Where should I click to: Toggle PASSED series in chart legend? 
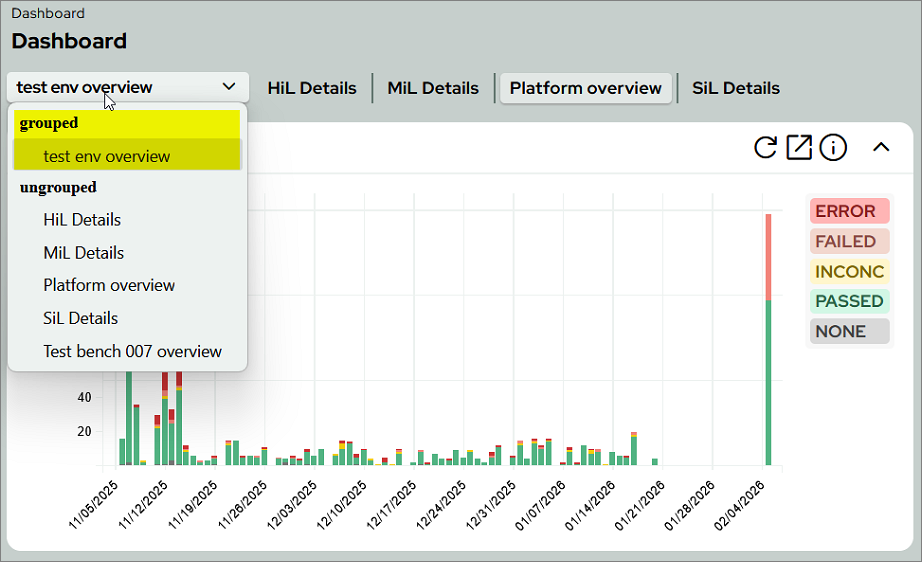click(849, 301)
